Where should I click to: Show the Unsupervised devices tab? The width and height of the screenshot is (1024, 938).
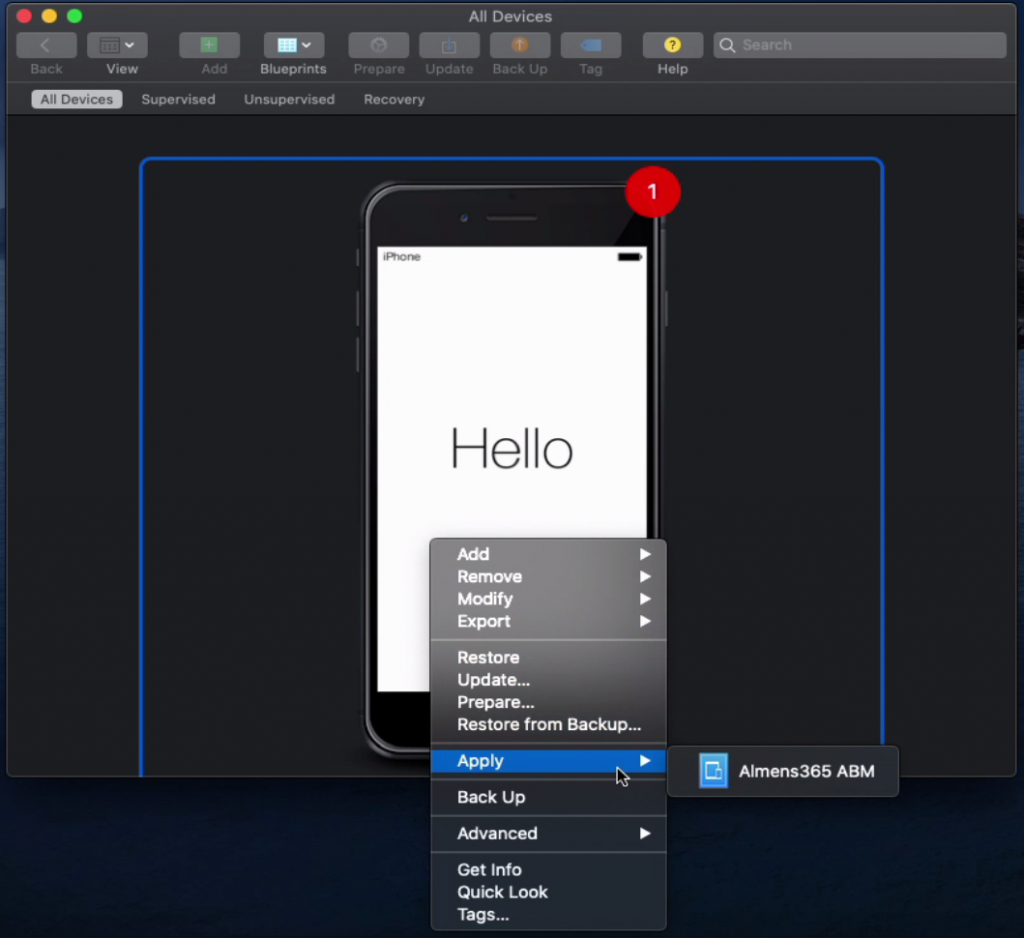289,99
